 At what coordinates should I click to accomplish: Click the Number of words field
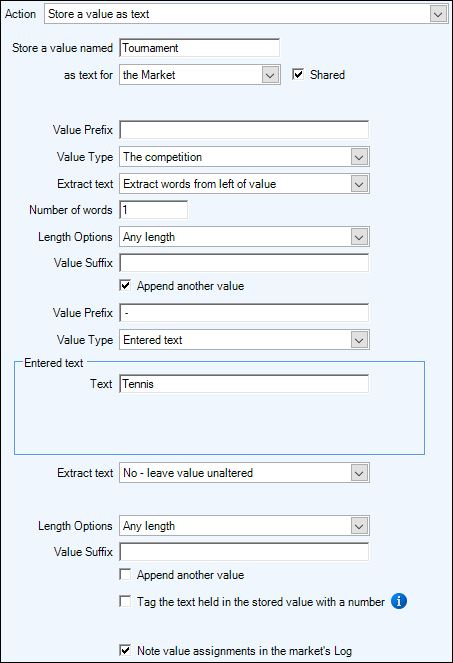[154, 210]
